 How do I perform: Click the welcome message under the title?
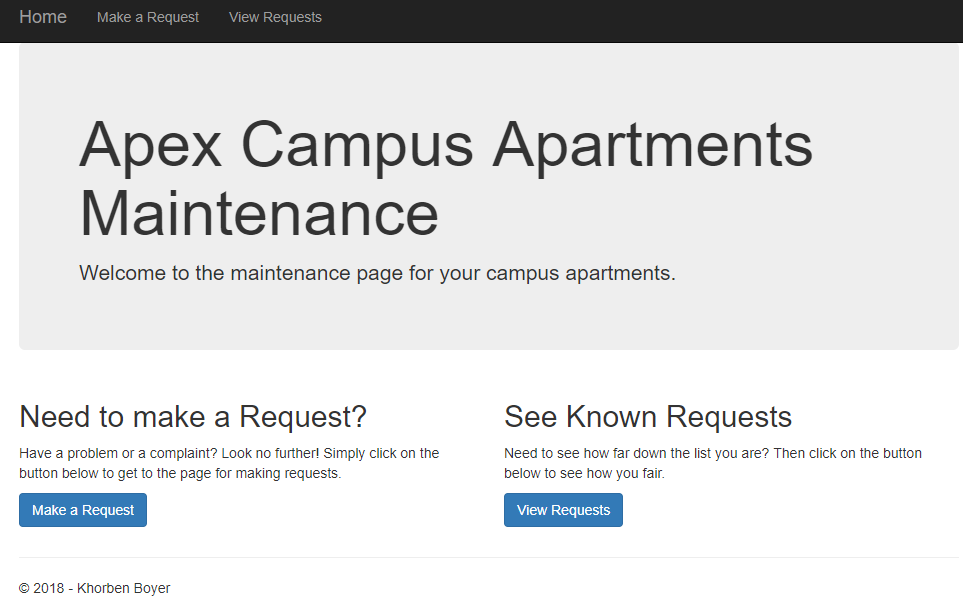(377, 273)
